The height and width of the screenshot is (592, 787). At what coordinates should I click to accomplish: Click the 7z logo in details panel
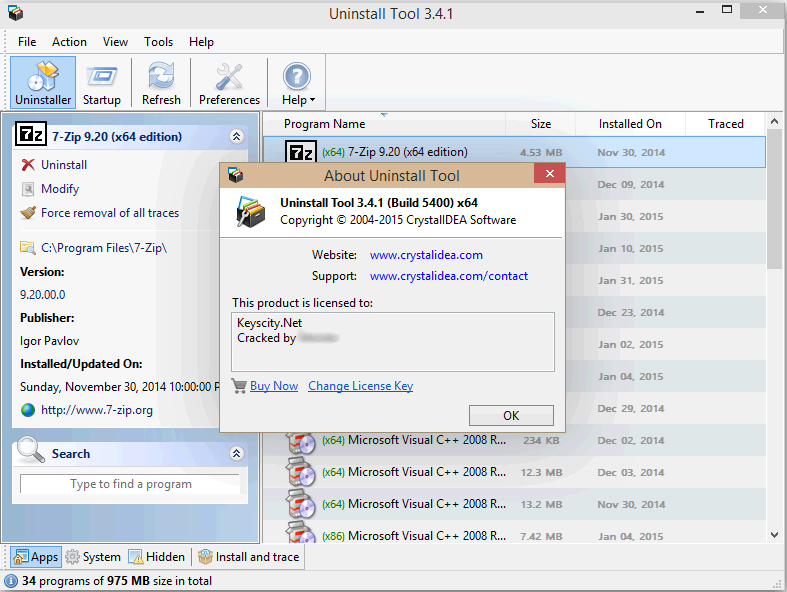pos(31,134)
